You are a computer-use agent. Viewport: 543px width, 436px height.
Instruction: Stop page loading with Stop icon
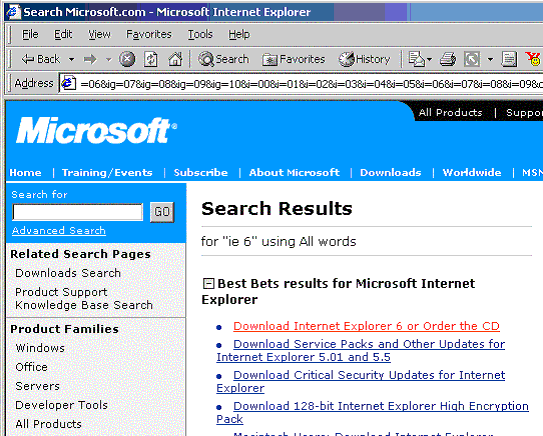click(x=127, y=59)
